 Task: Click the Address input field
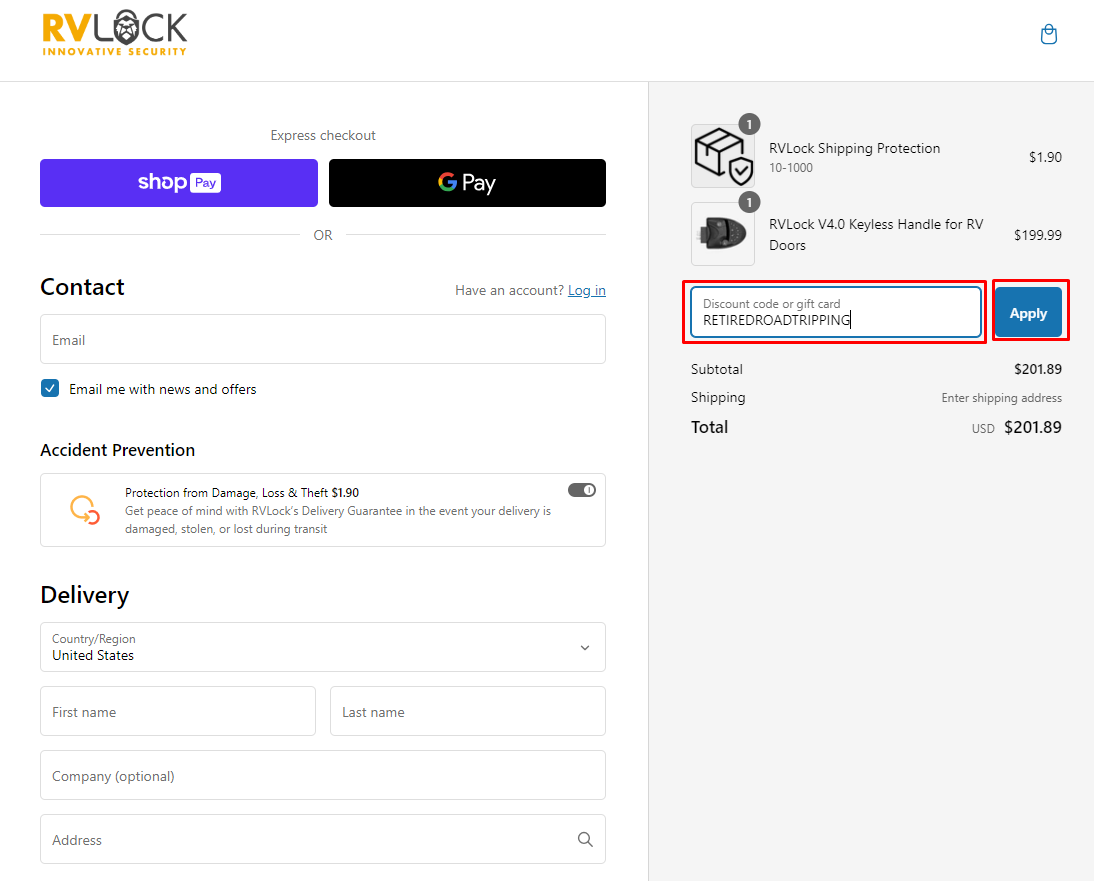(x=305, y=840)
